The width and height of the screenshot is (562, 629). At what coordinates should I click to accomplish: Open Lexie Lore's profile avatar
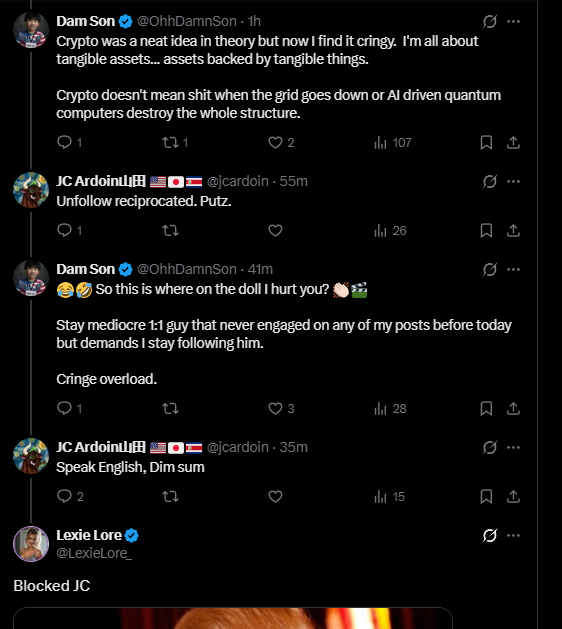click(31, 544)
